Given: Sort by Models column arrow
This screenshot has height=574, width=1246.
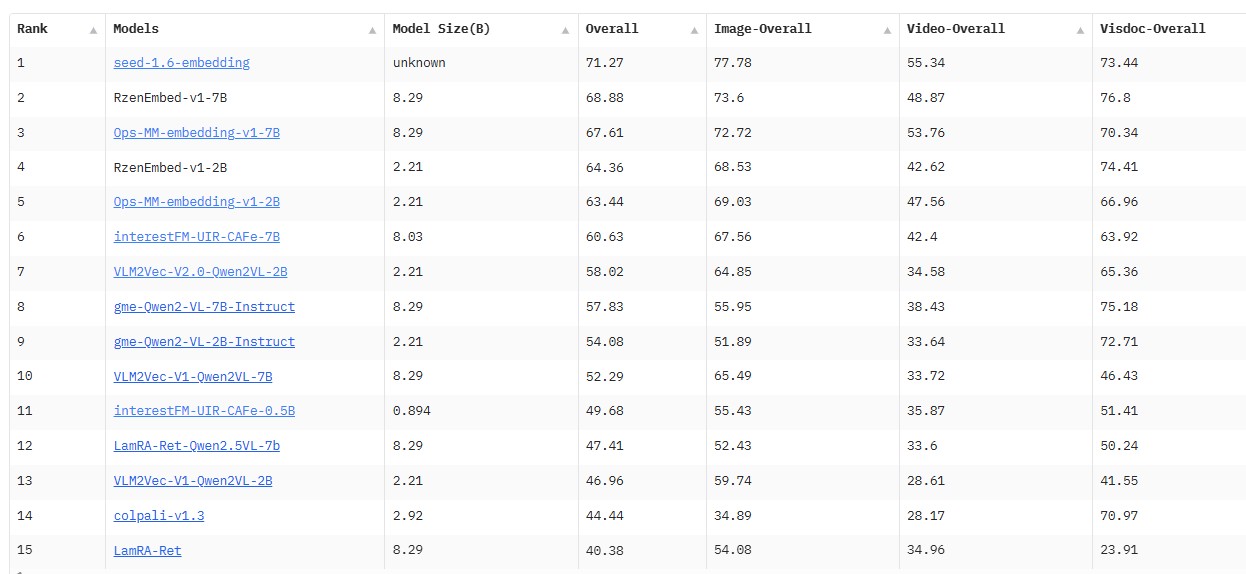Looking at the screenshot, I should 373,30.
